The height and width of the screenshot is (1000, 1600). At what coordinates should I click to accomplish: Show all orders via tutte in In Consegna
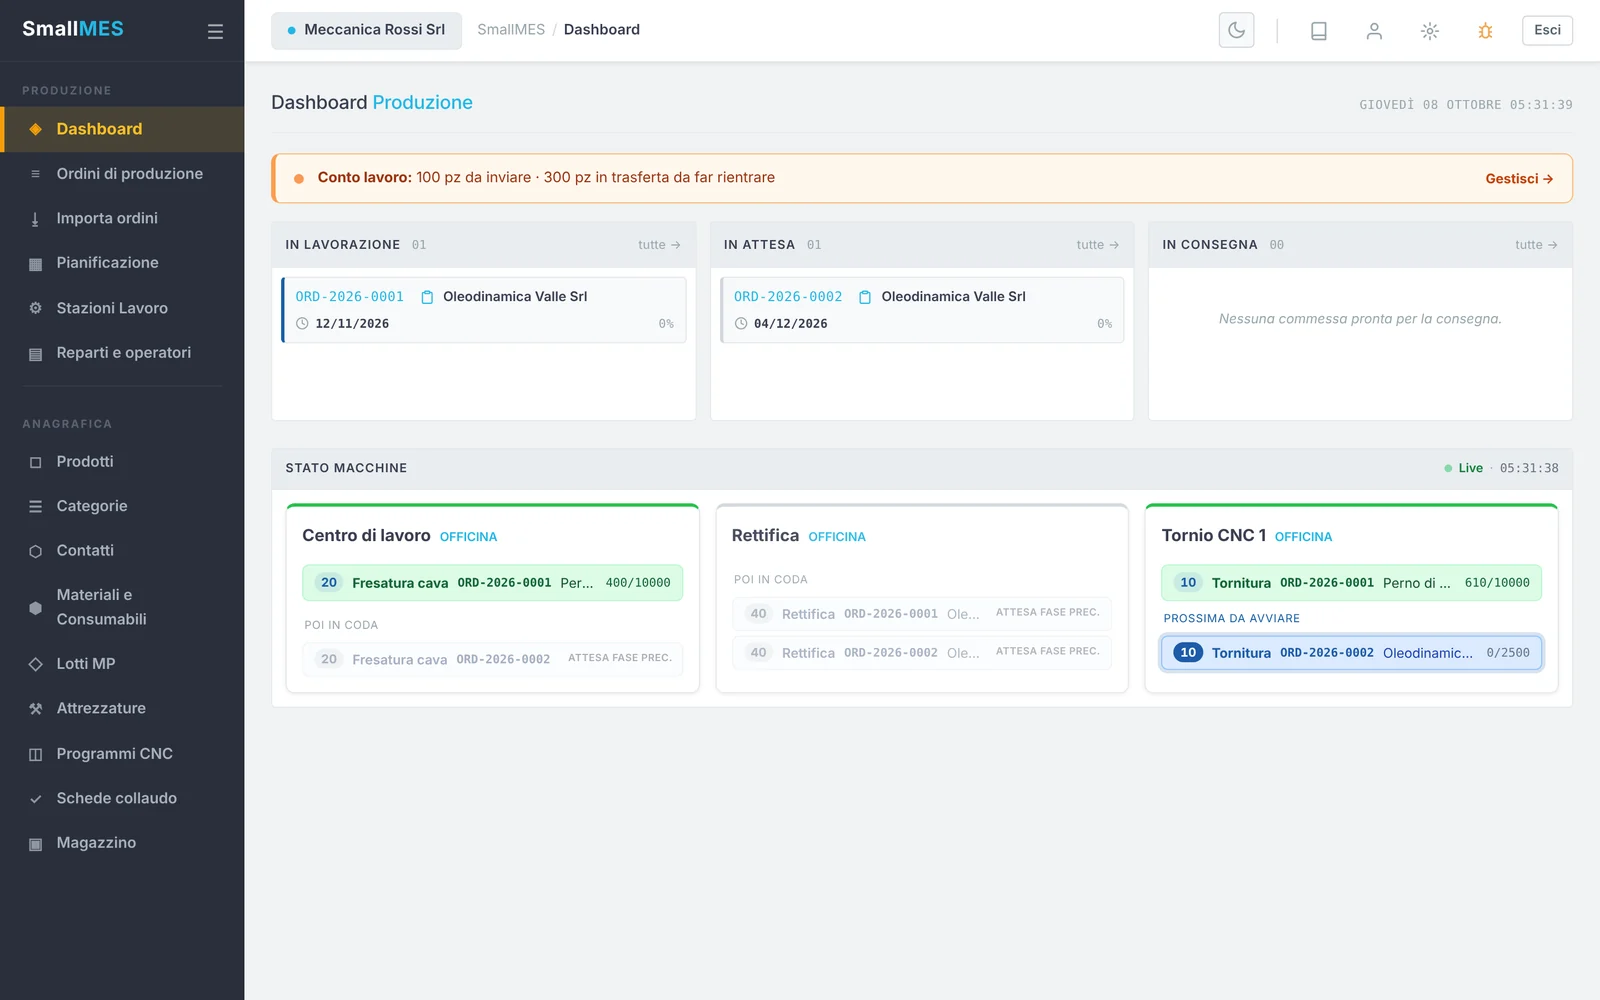pos(1536,245)
